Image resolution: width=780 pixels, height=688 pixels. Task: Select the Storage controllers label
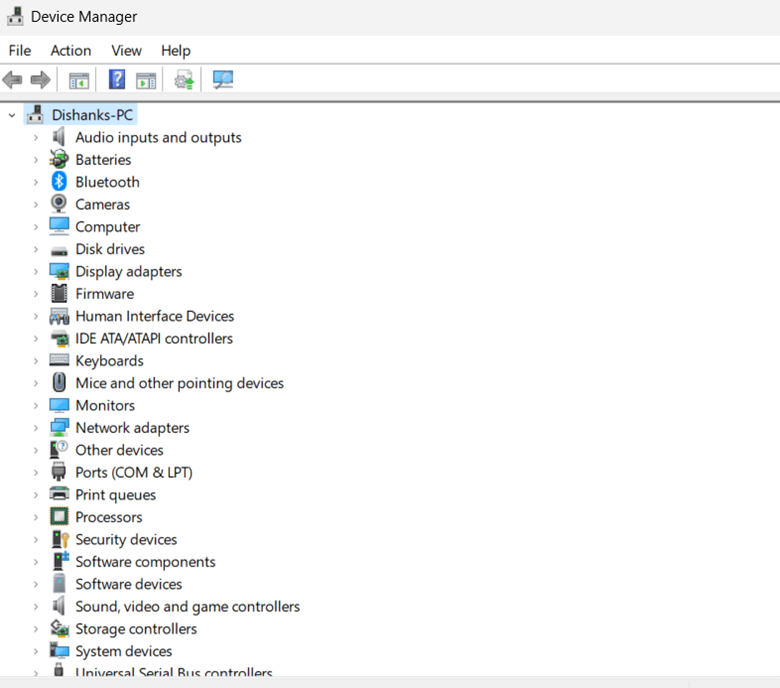click(x=136, y=629)
